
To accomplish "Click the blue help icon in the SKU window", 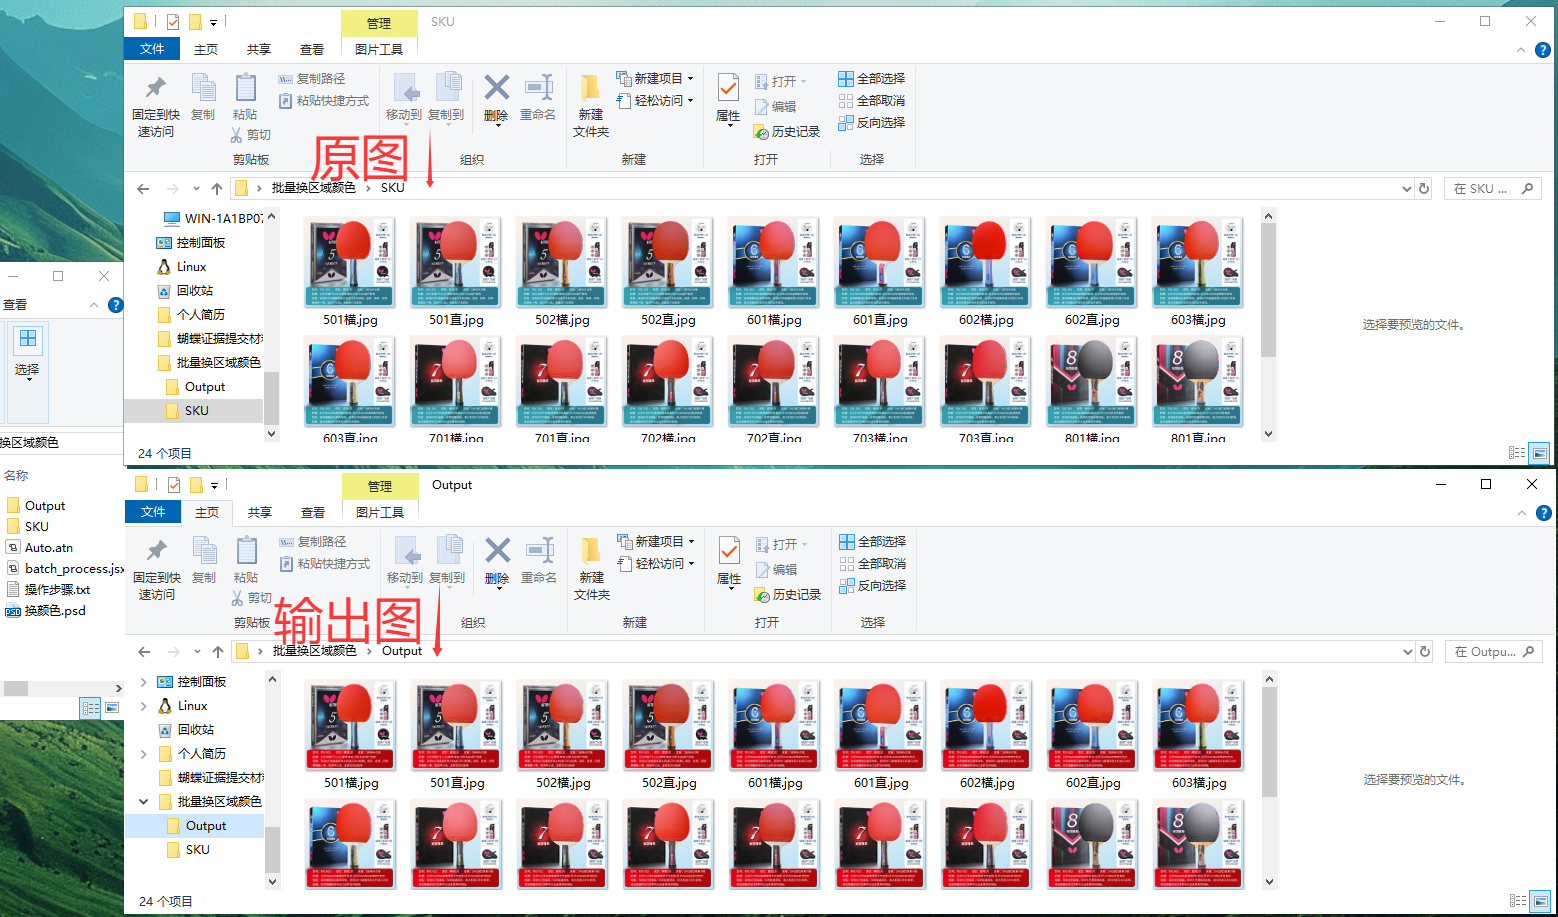I will (x=1543, y=50).
